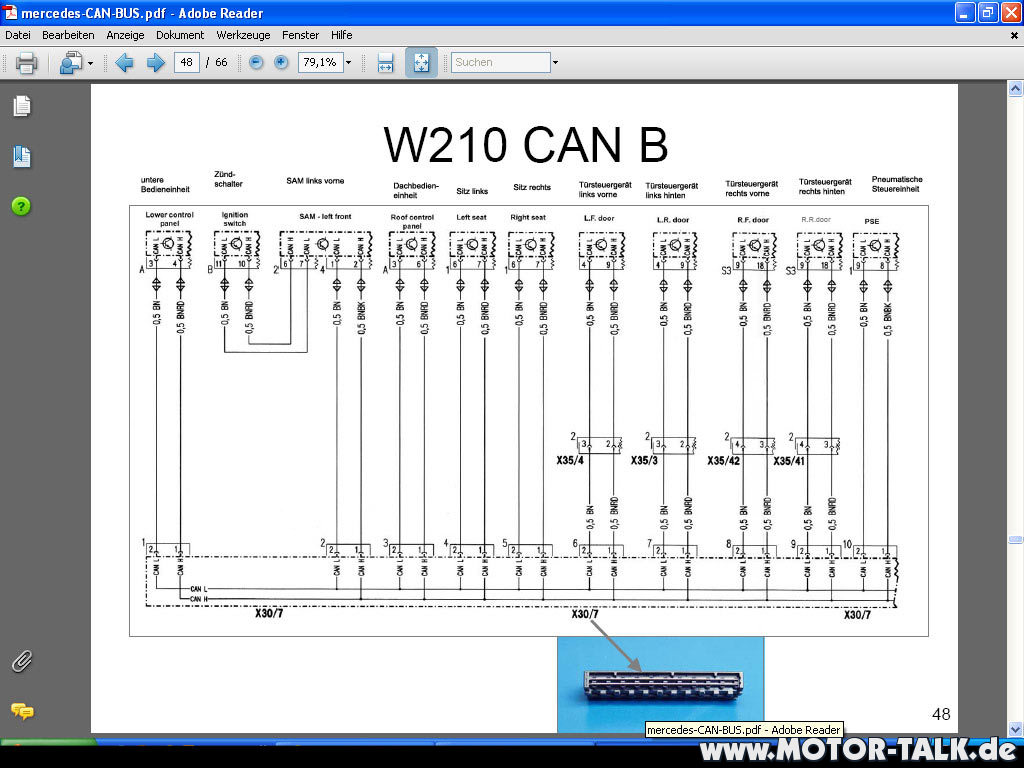The image size is (1024, 768).
Task: Open the Bearbeiten menu
Action: pos(68,35)
